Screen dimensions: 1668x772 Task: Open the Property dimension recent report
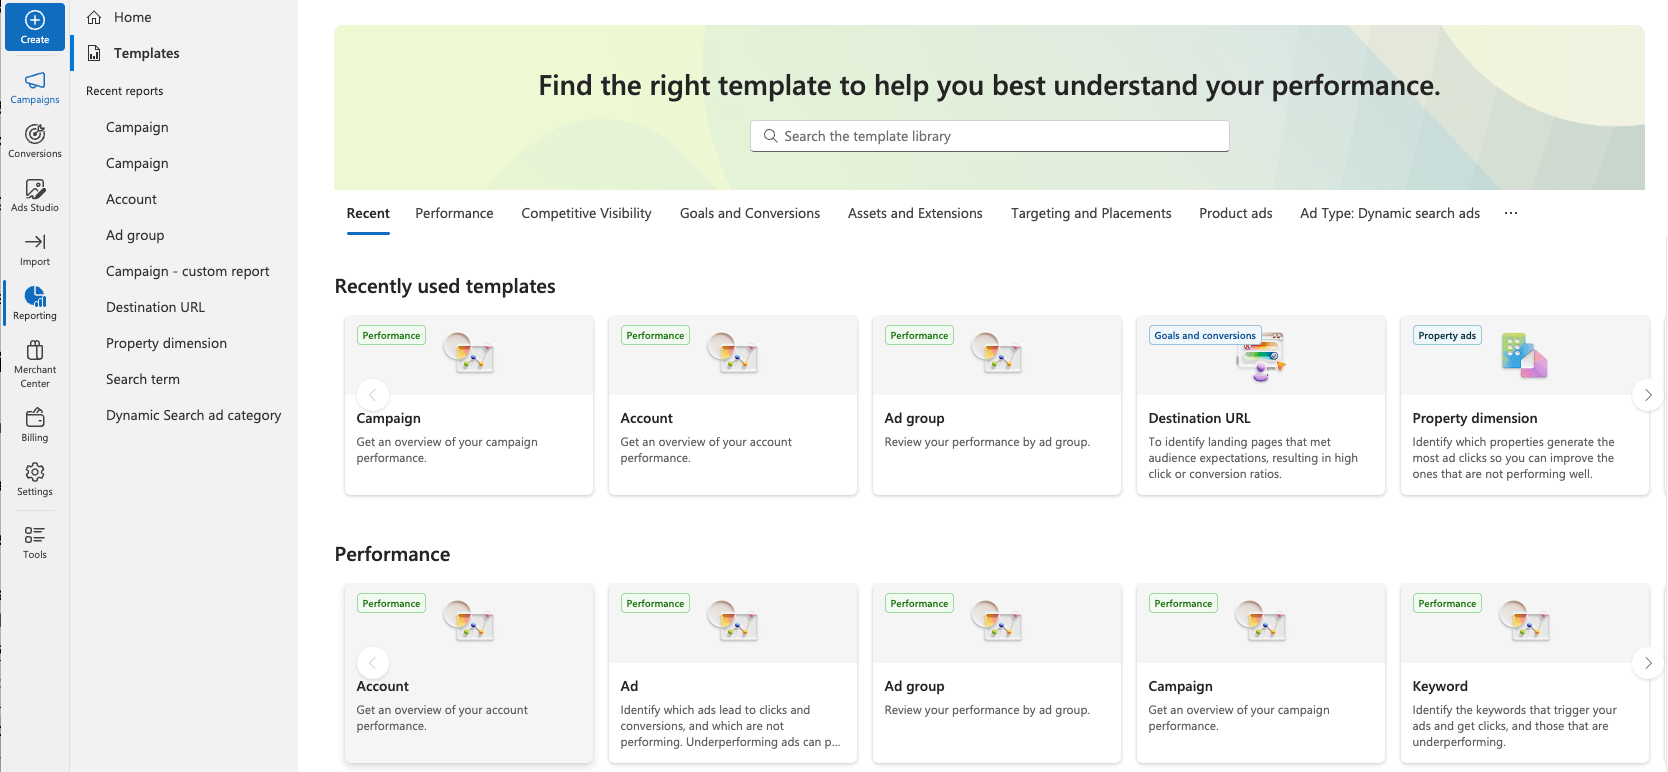(x=166, y=343)
